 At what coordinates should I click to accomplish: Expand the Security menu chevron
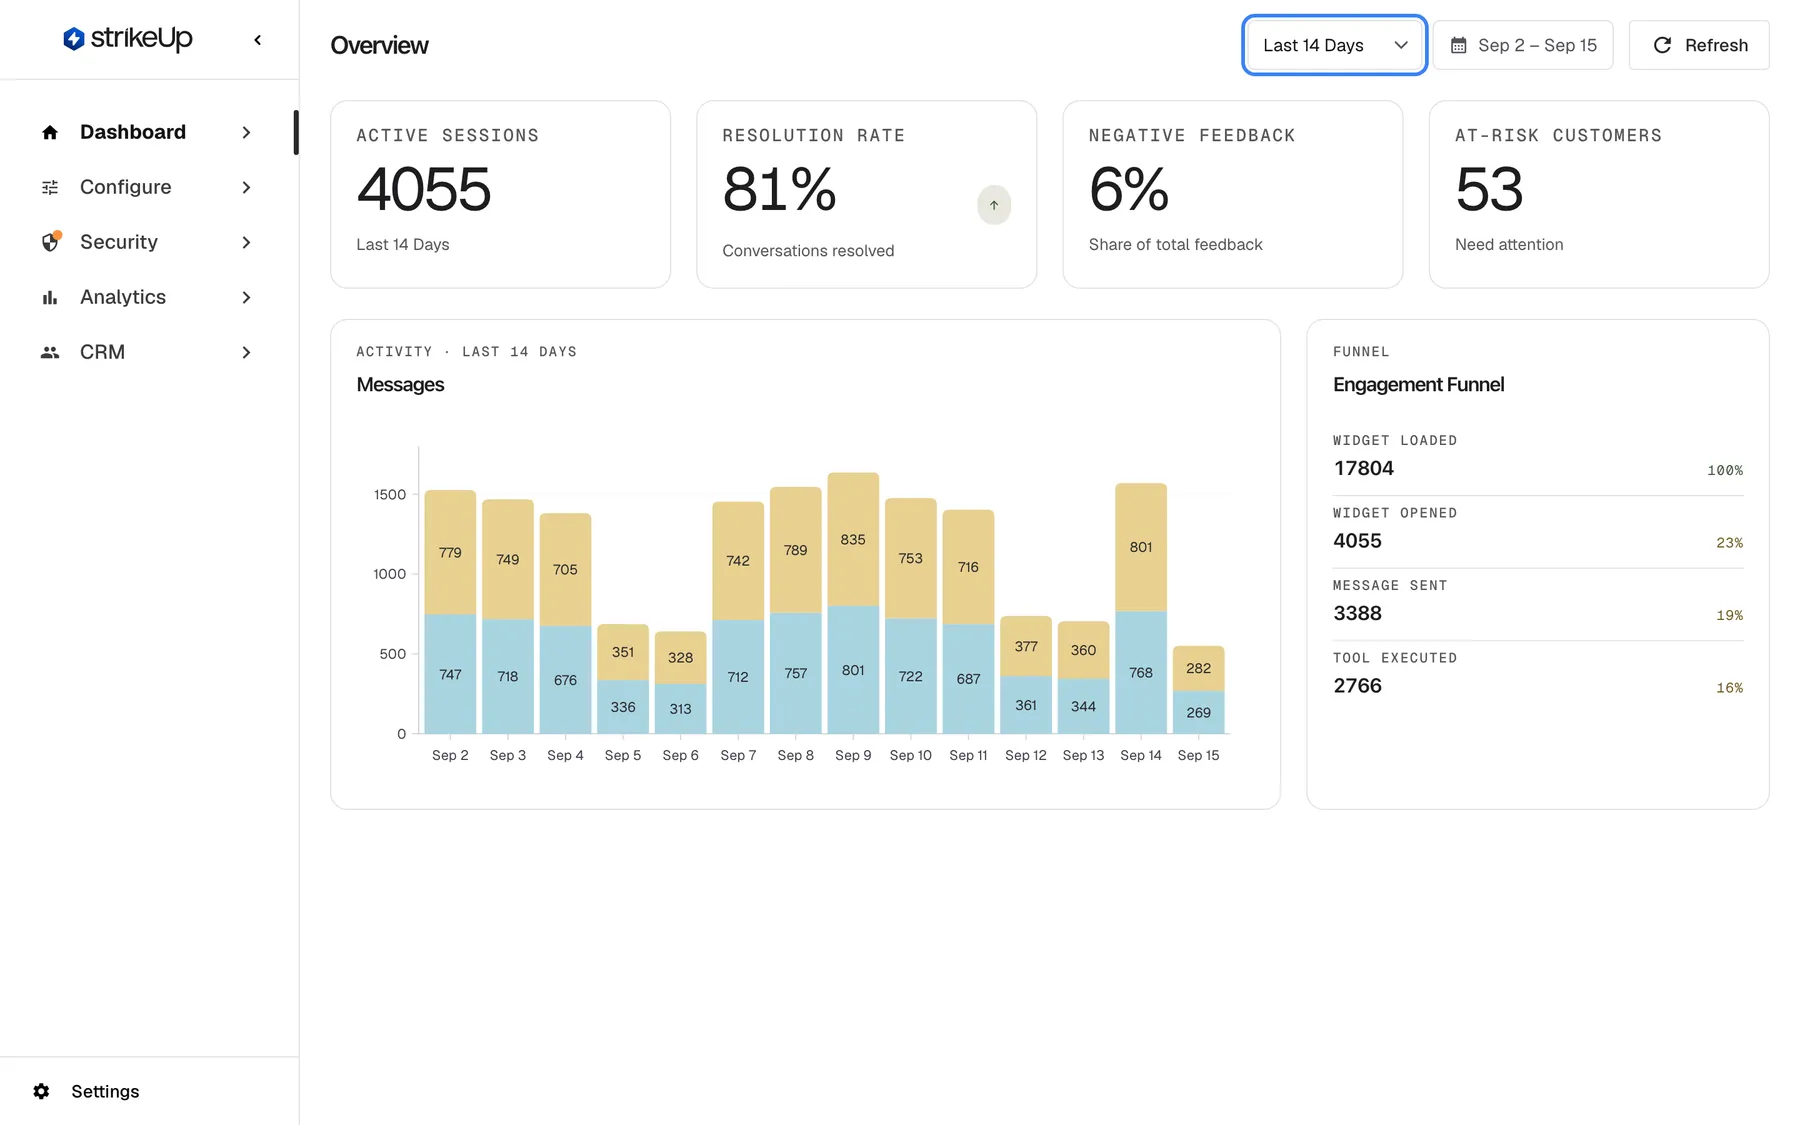point(246,242)
